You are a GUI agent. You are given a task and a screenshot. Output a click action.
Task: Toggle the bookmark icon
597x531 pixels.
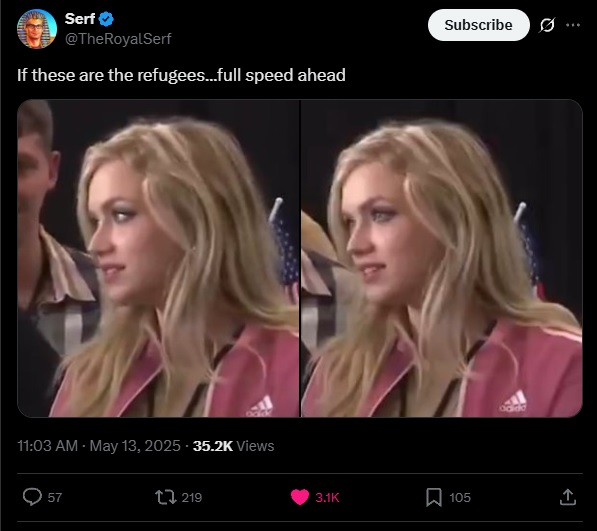434,498
